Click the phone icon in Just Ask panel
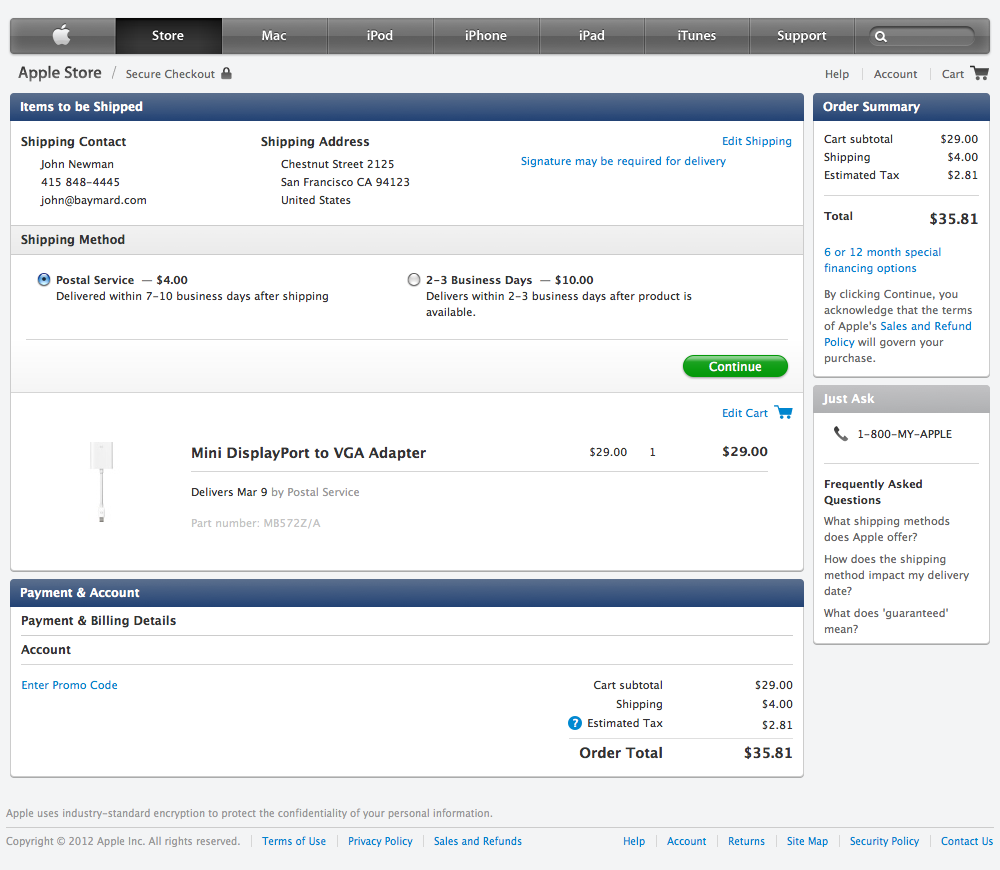1000x870 pixels. (840, 434)
